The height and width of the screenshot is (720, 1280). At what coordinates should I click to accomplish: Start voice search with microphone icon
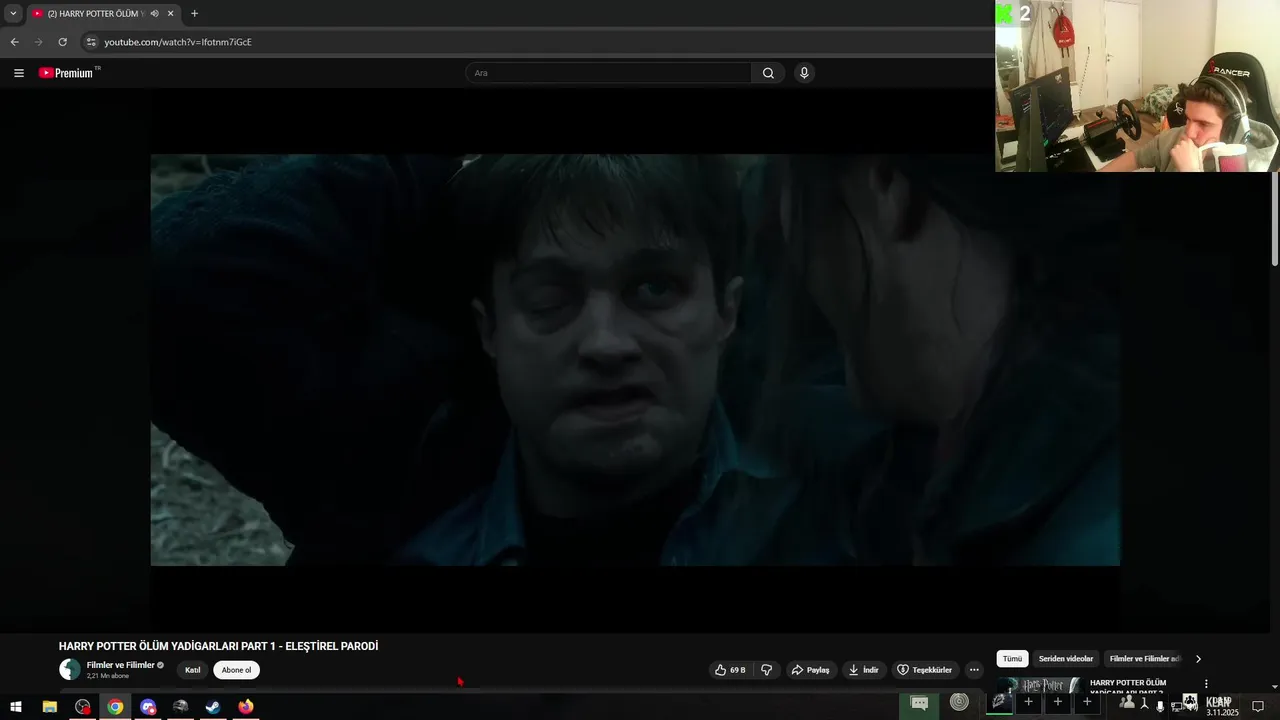pyautogui.click(x=804, y=73)
